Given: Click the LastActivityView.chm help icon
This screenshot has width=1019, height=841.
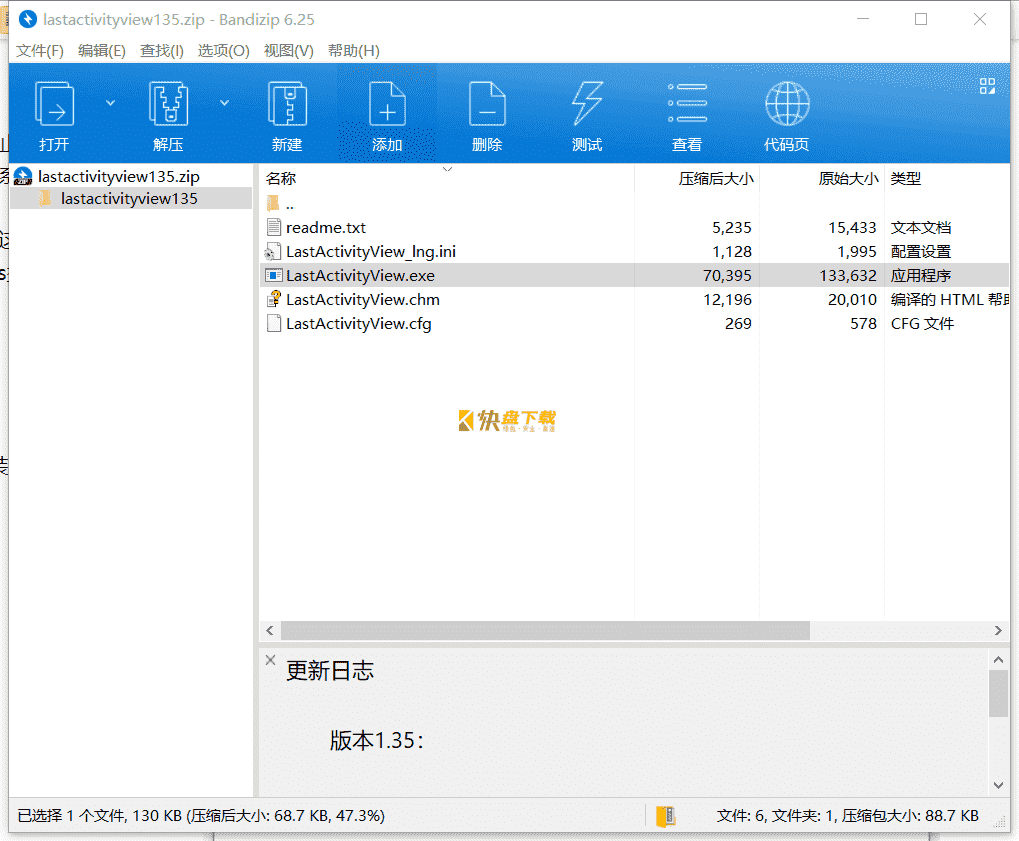Looking at the screenshot, I should click(274, 299).
